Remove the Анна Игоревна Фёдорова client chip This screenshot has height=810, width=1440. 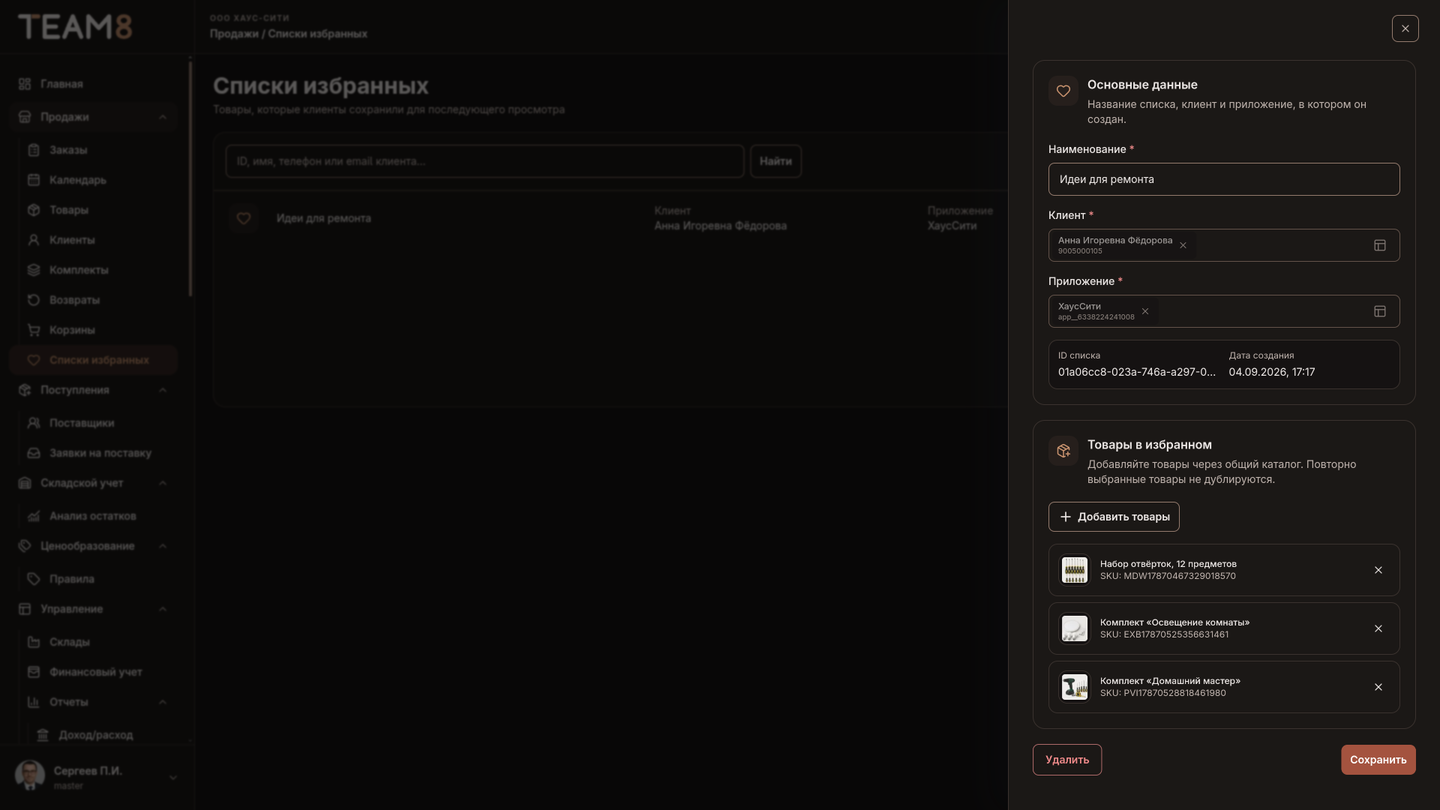click(1183, 245)
